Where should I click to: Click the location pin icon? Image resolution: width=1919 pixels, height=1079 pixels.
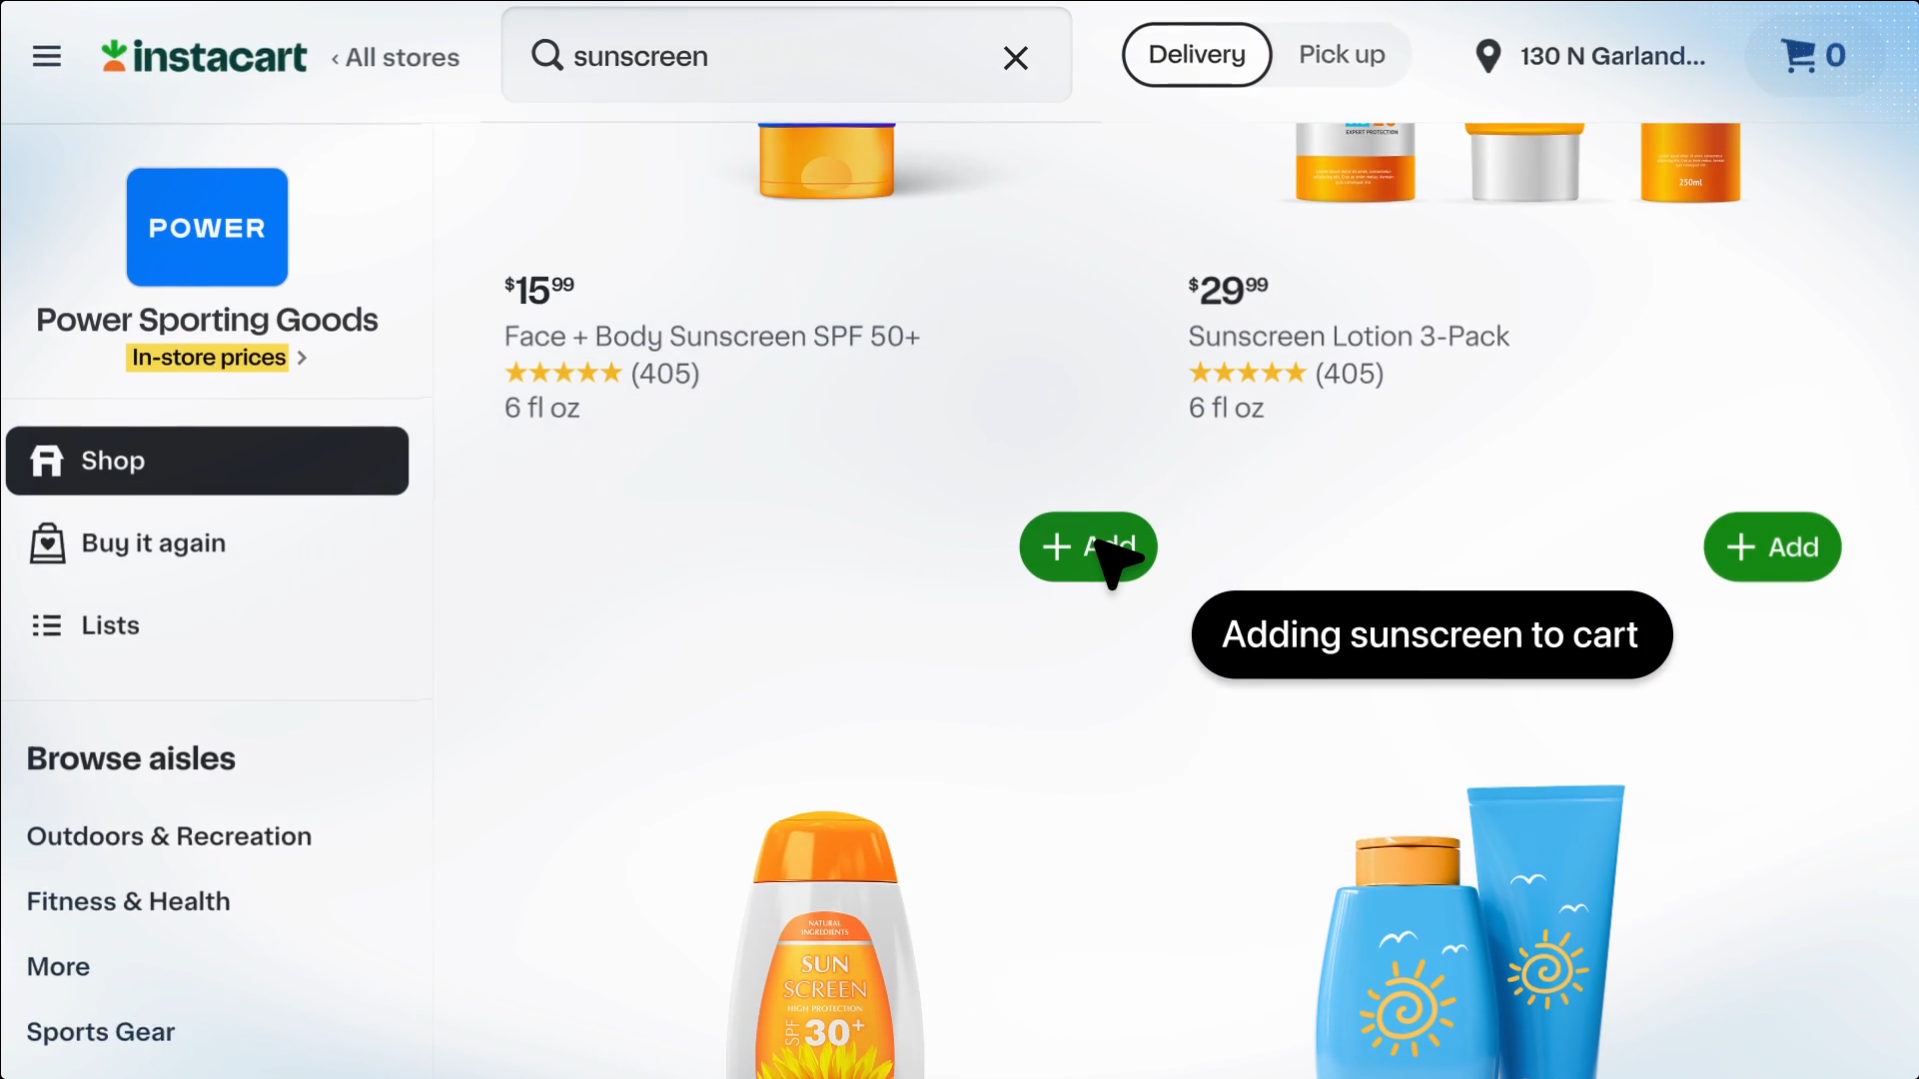click(1488, 56)
